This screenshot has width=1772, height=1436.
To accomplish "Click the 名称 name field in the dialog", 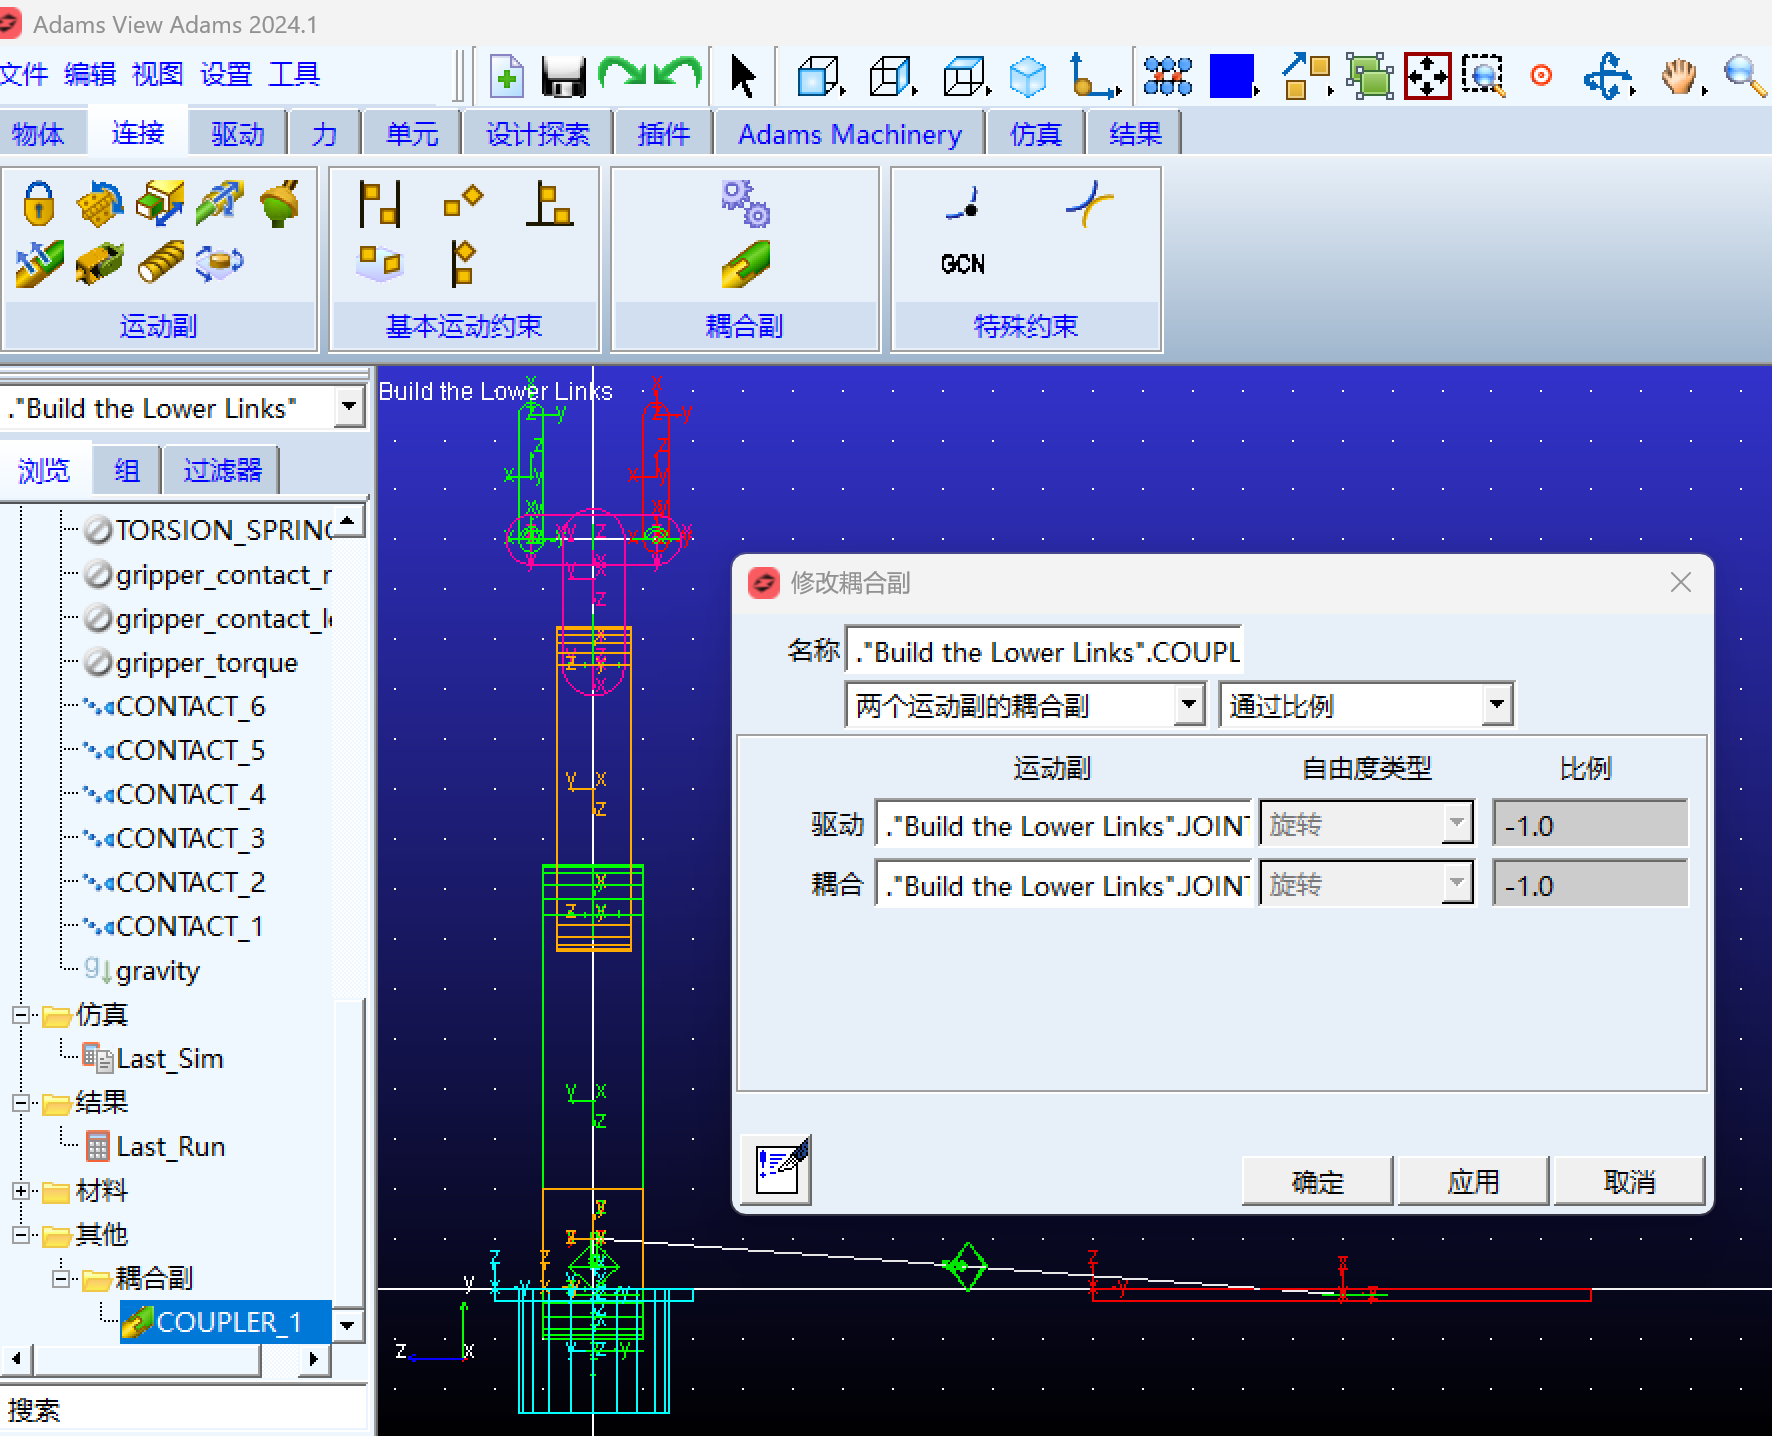I will coord(1044,651).
